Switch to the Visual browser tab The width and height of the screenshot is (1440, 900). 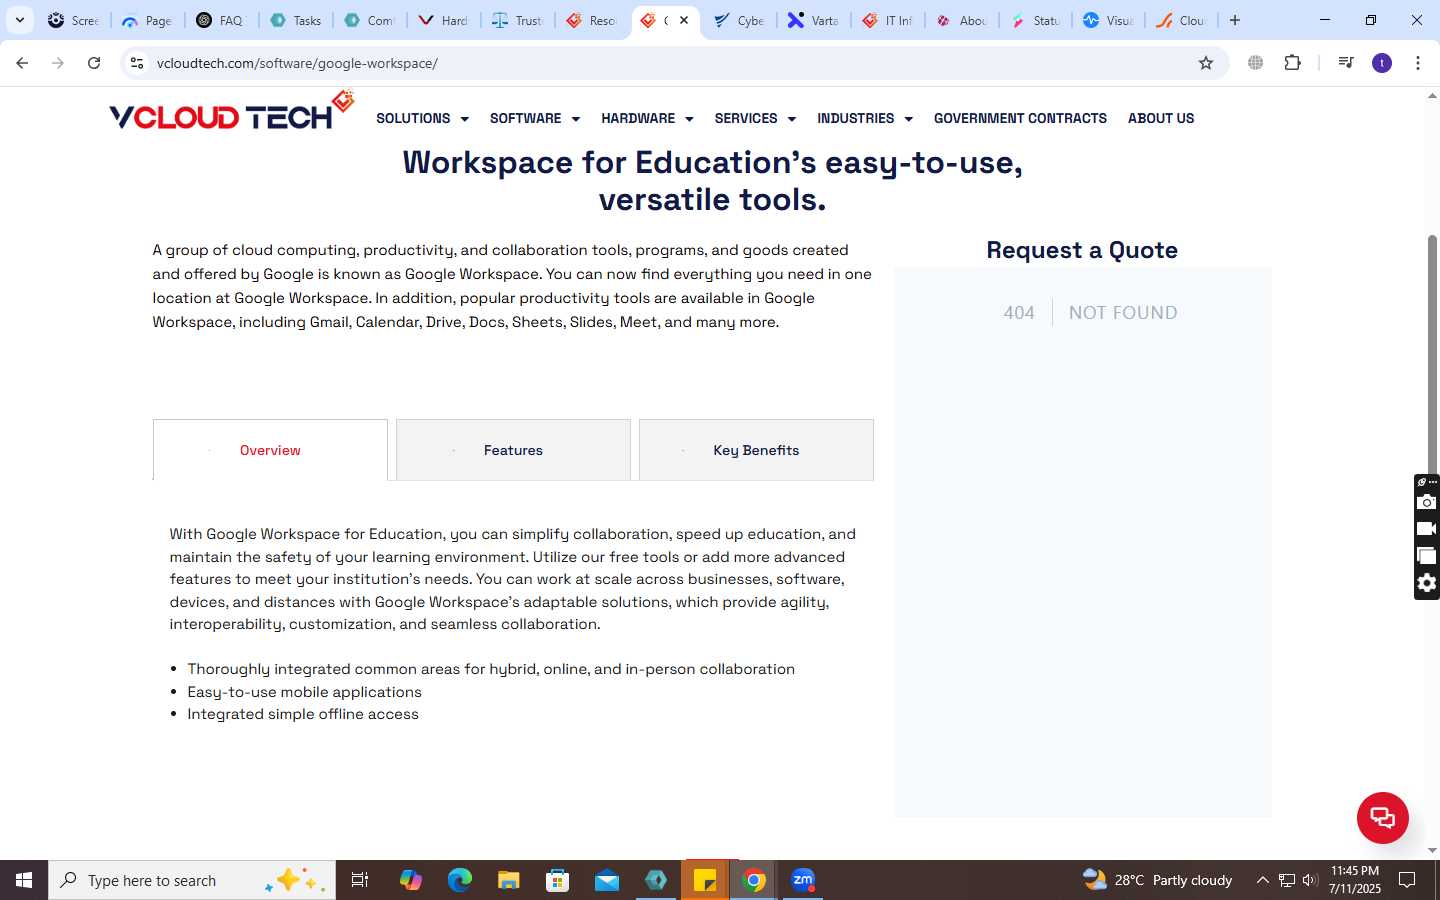pyautogui.click(x=1109, y=20)
